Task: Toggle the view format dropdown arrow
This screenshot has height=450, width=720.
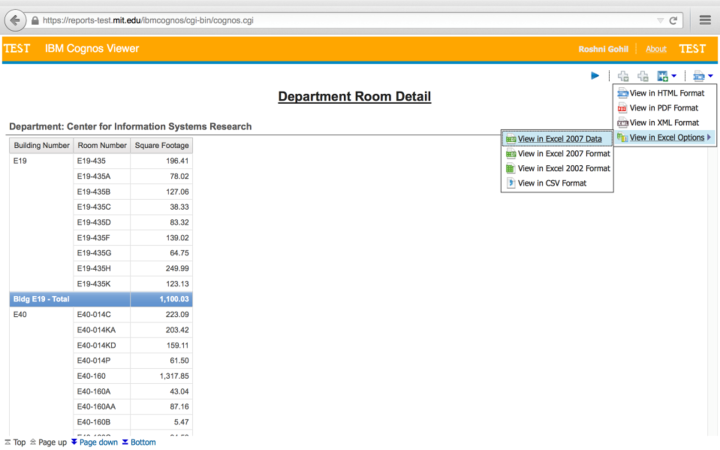Action: coord(710,76)
